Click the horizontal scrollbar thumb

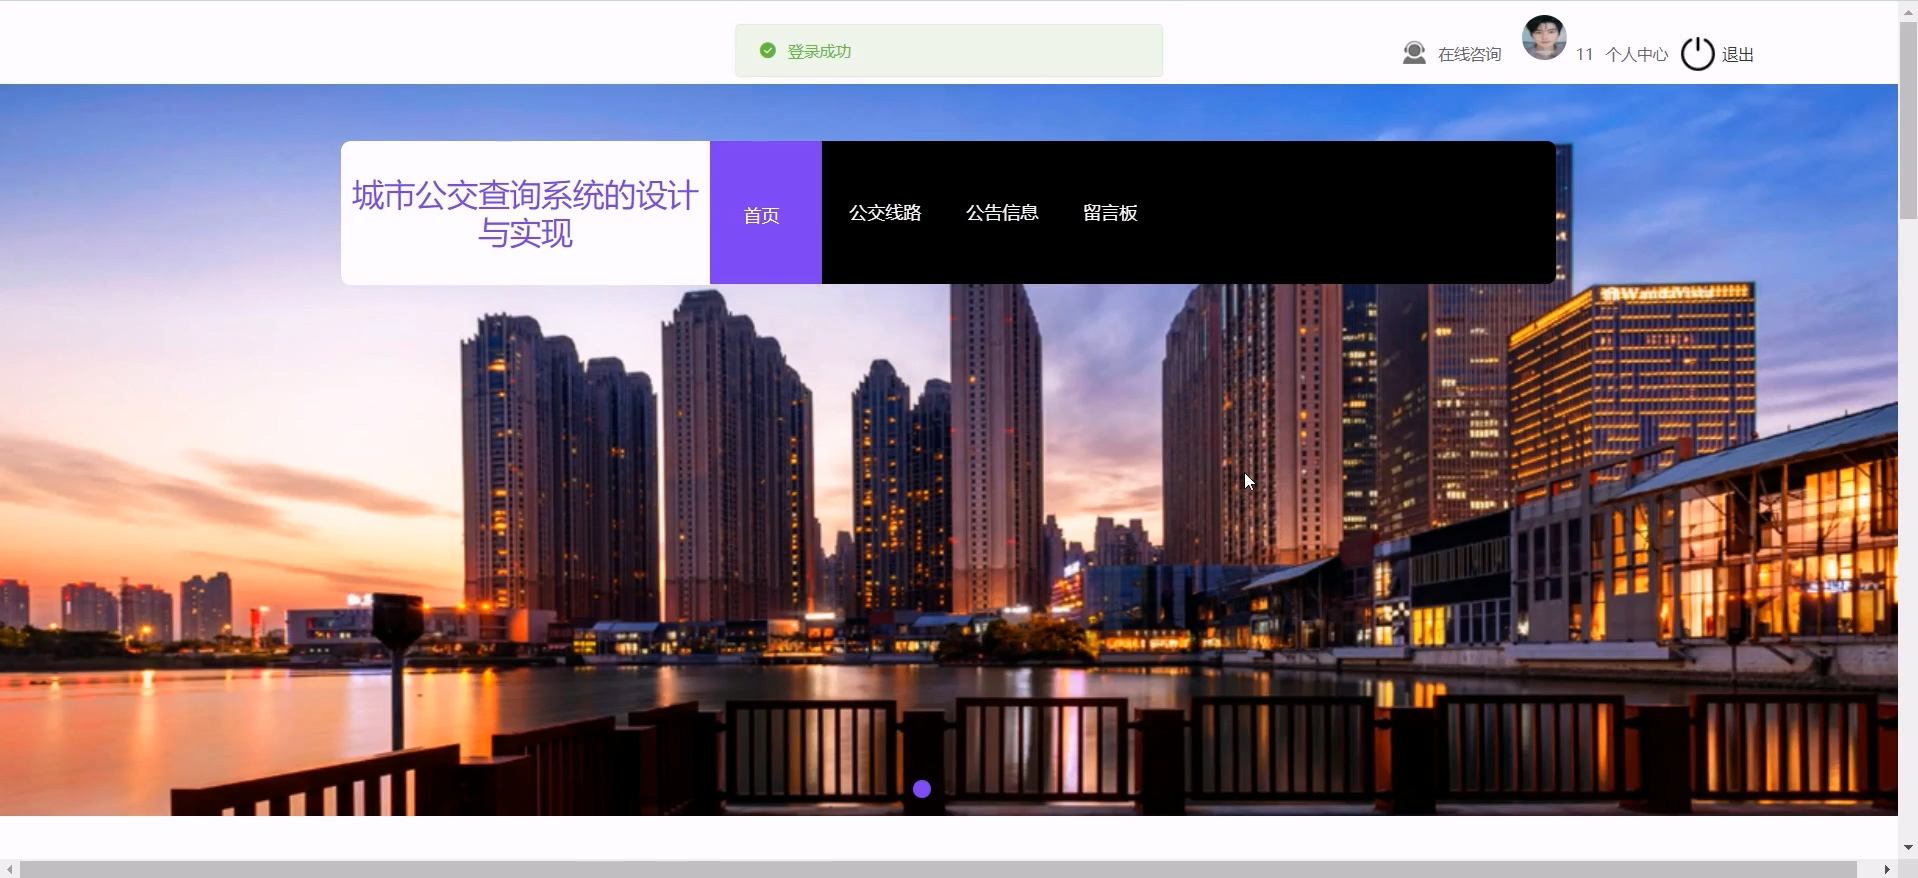click(x=938, y=869)
